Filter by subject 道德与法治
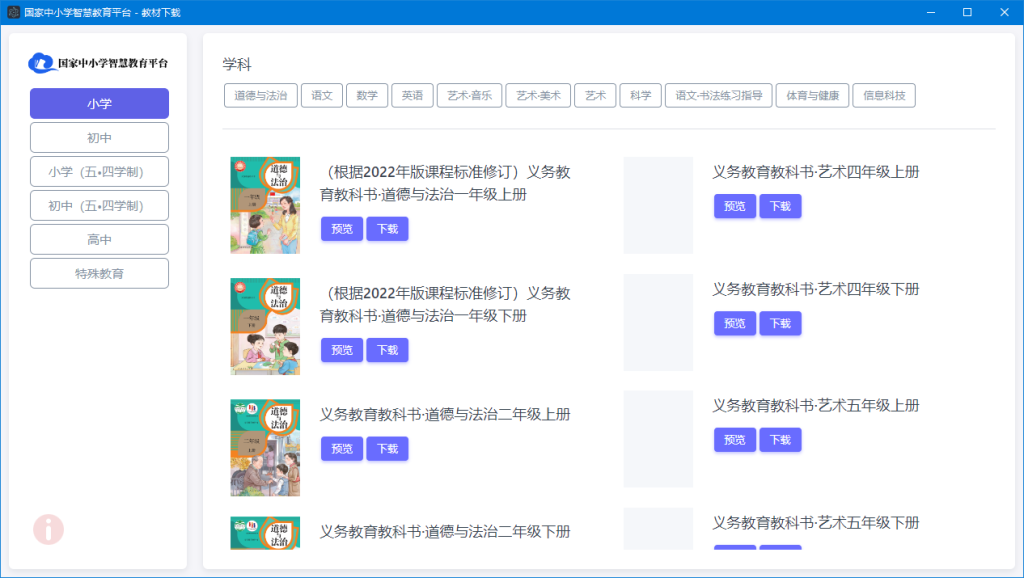Screen dimensions: 1024x578 [261, 95]
